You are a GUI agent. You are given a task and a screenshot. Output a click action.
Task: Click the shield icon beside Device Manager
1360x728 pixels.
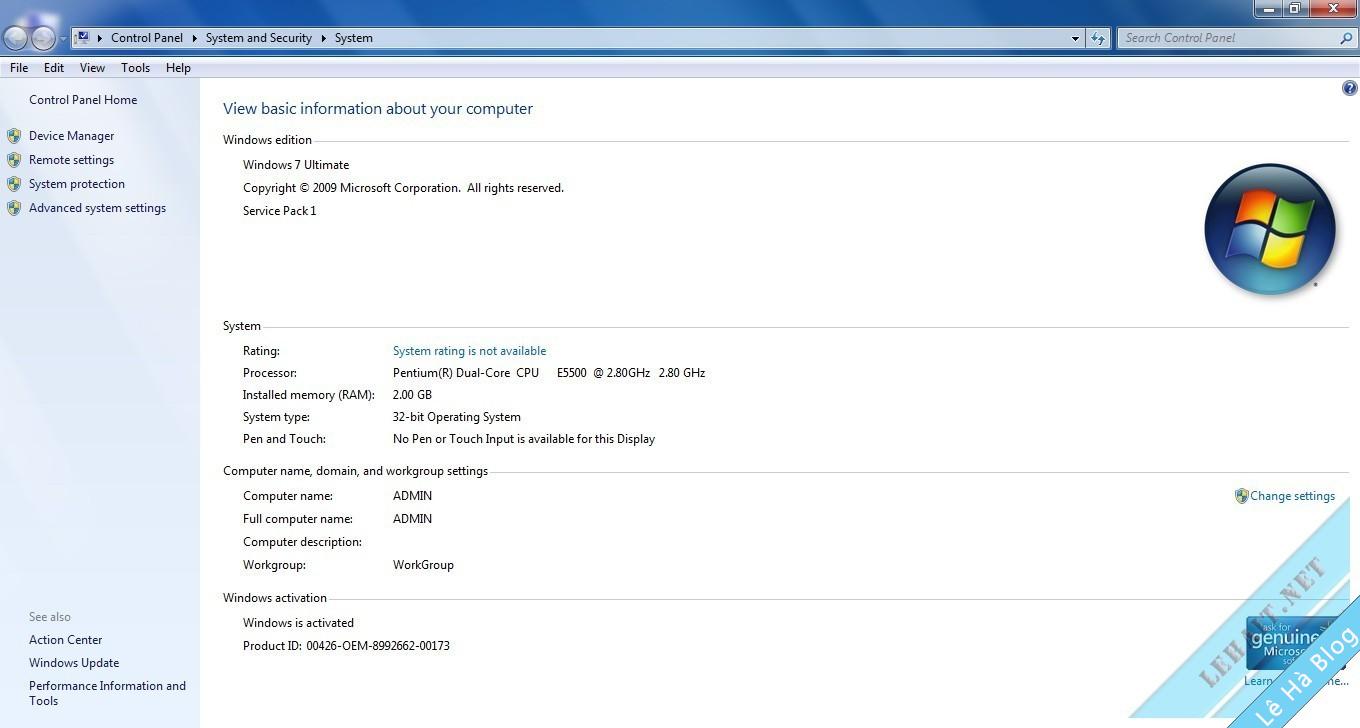coord(14,136)
